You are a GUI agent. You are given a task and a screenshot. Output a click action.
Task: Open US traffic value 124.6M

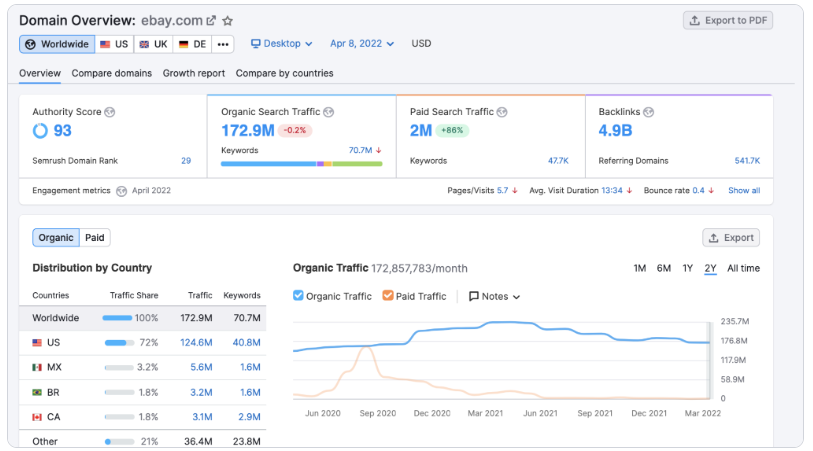pos(196,343)
